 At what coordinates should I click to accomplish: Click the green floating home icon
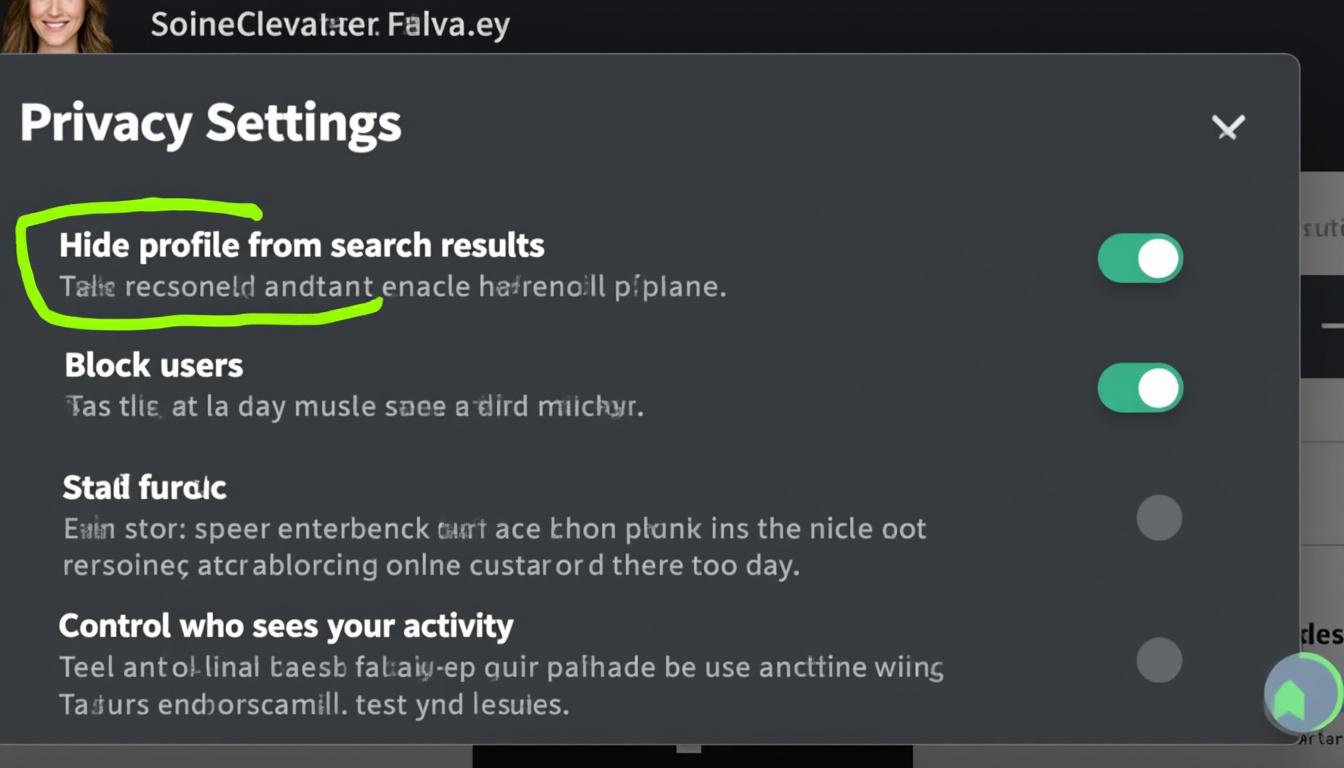tap(1302, 693)
